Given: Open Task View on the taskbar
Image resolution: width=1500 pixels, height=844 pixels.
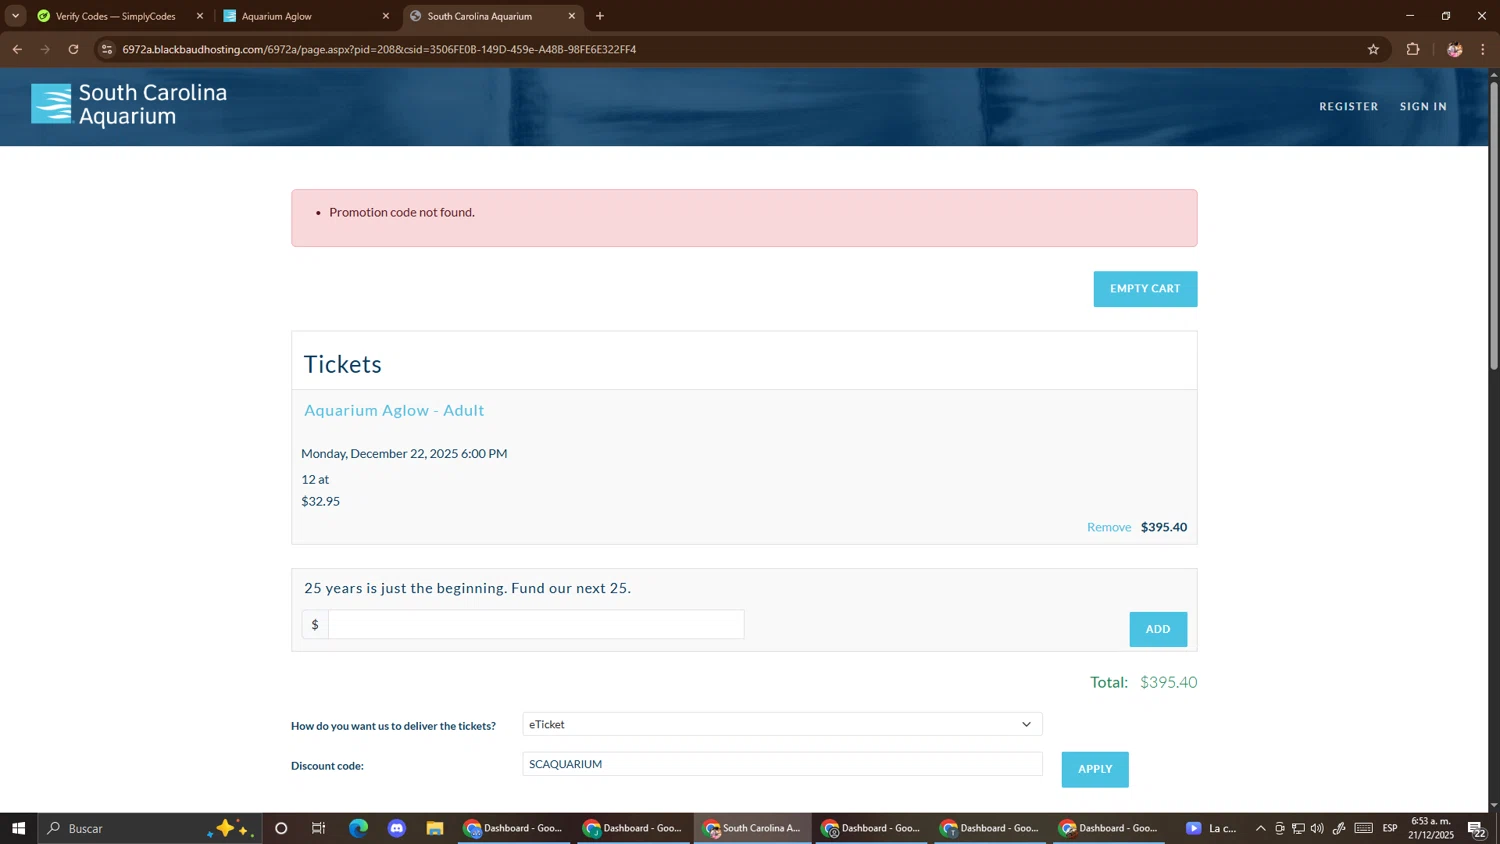Looking at the screenshot, I should 319,828.
